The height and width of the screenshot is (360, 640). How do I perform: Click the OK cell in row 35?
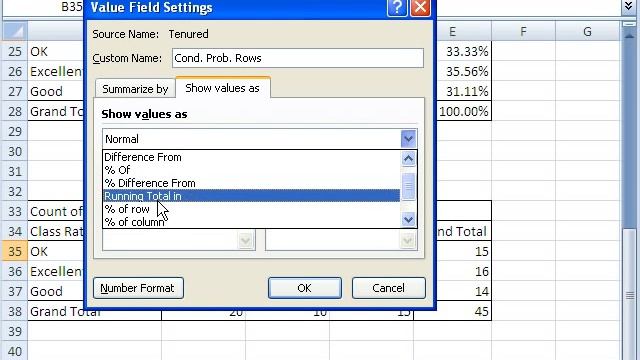[x=56, y=251]
